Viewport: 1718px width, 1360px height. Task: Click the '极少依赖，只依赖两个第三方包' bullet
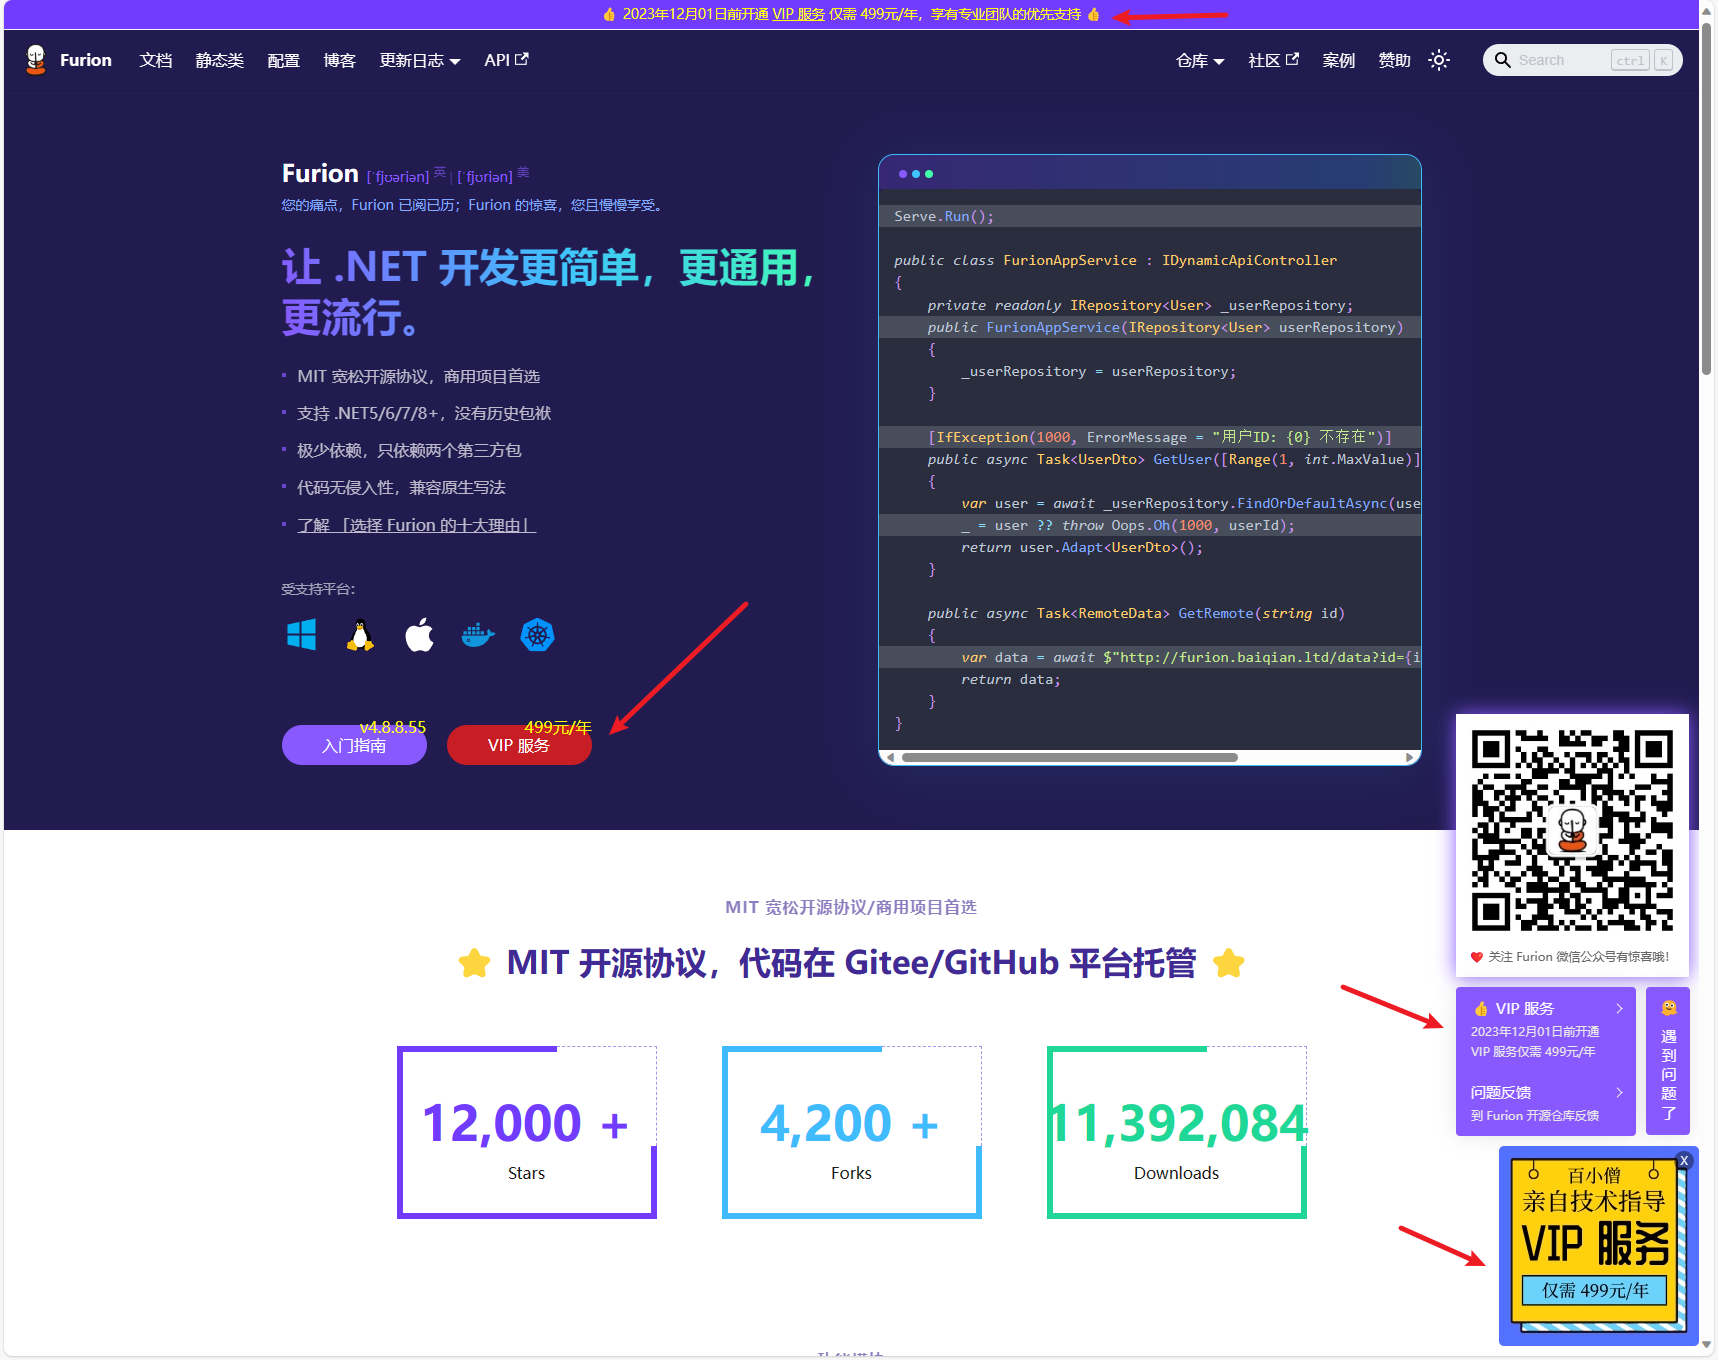(x=409, y=451)
